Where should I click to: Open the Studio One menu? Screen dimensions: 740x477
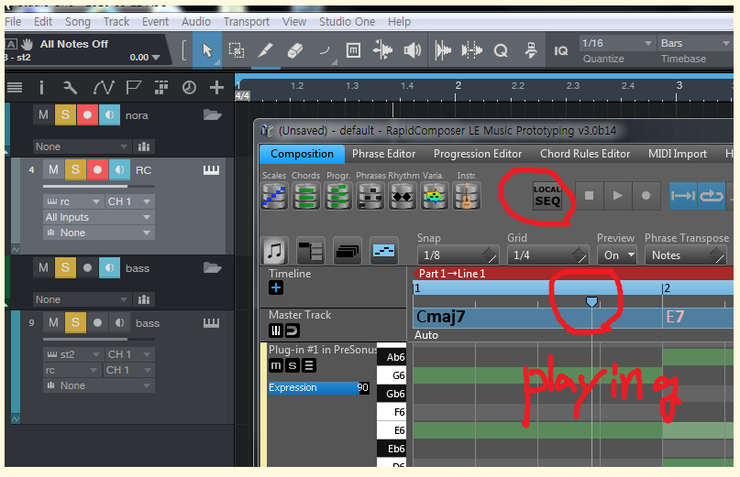[347, 22]
